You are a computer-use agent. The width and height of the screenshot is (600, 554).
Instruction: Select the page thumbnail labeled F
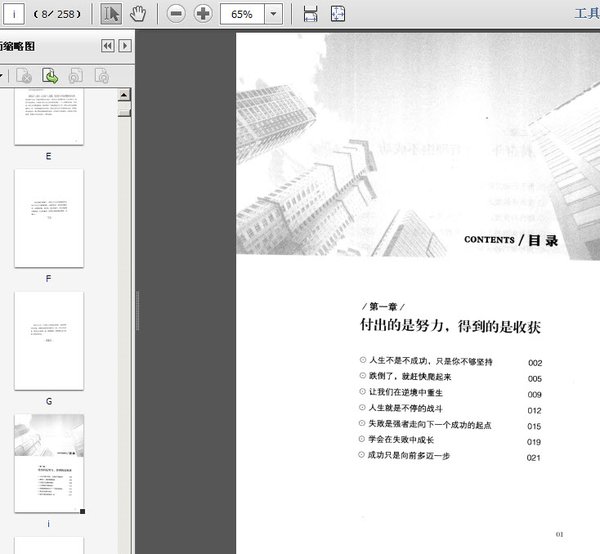[49, 218]
